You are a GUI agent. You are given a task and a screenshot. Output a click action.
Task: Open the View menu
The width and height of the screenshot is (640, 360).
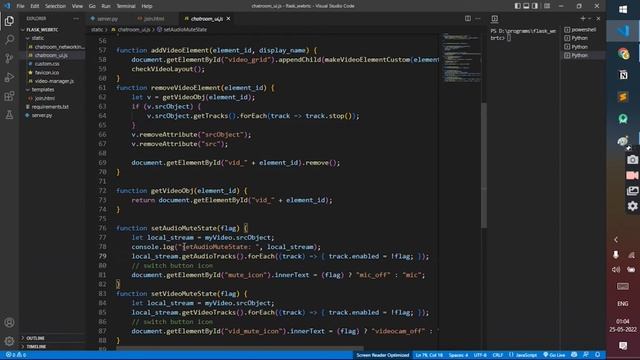(77, 6)
